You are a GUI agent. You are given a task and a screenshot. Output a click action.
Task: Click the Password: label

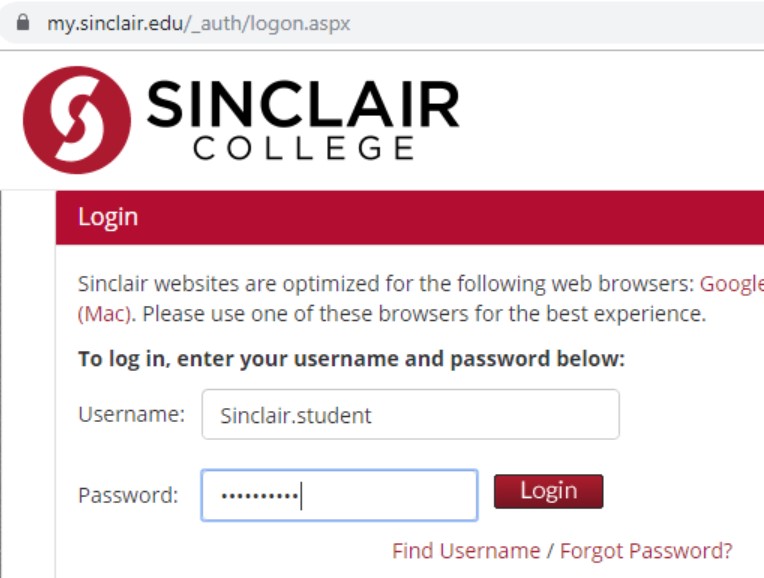(128, 495)
